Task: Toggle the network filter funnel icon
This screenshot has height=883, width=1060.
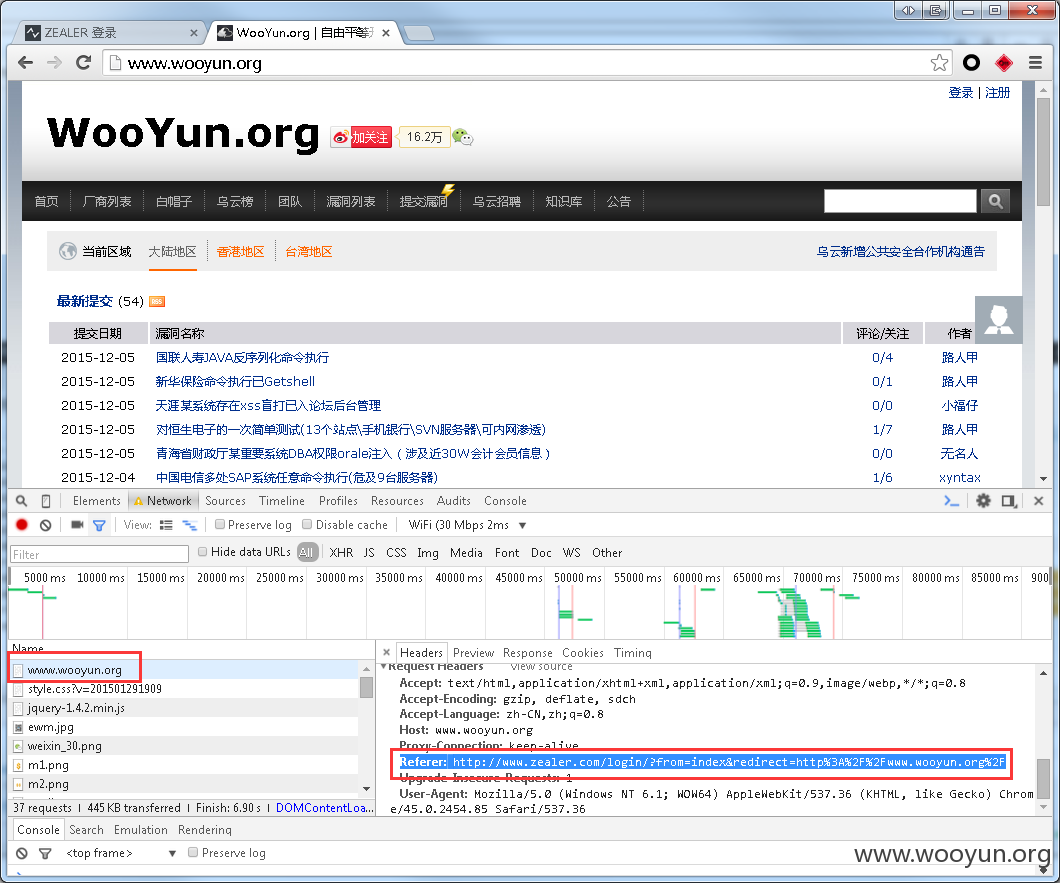Action: point(99,525)
